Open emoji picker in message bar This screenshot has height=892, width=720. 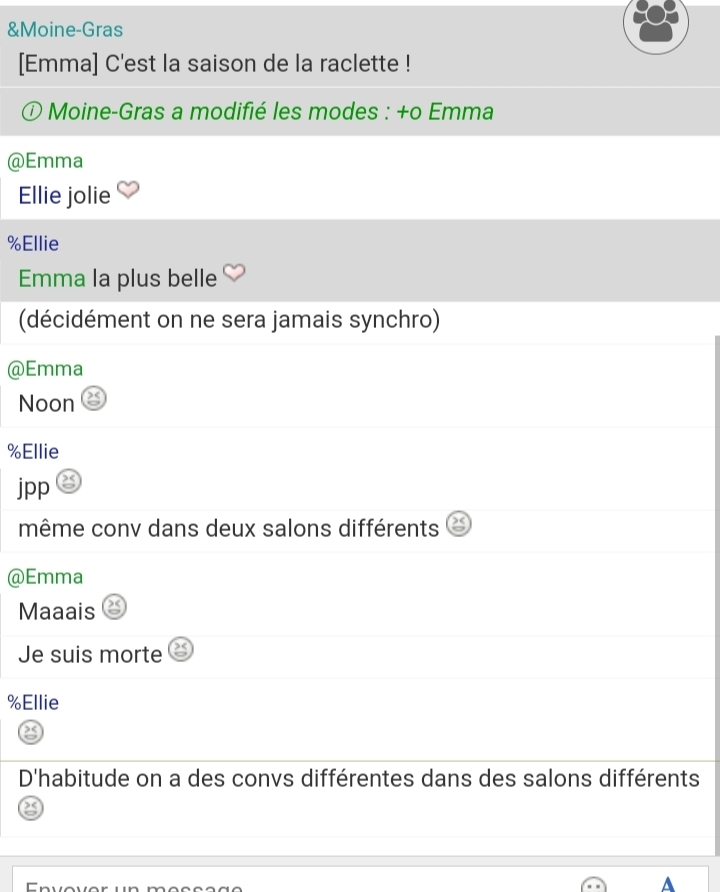coord(594,886)
